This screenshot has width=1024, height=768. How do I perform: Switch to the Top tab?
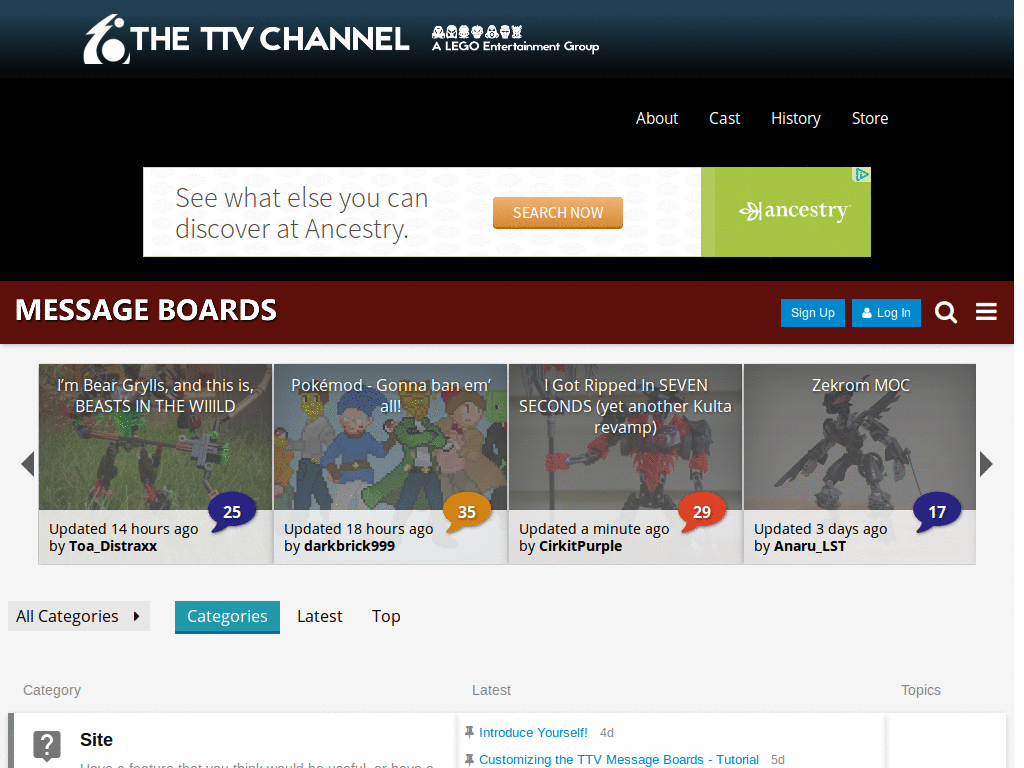point(386,616)
